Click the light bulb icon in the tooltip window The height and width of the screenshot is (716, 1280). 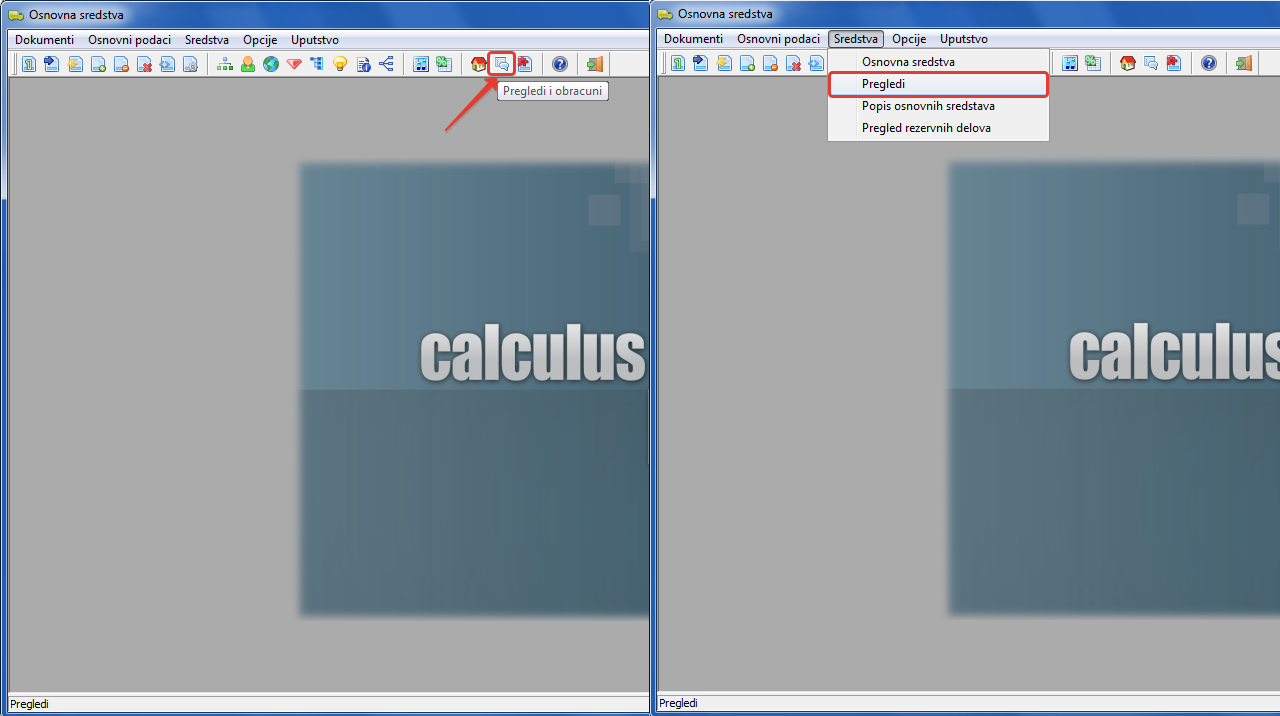[x=340, y=64]
